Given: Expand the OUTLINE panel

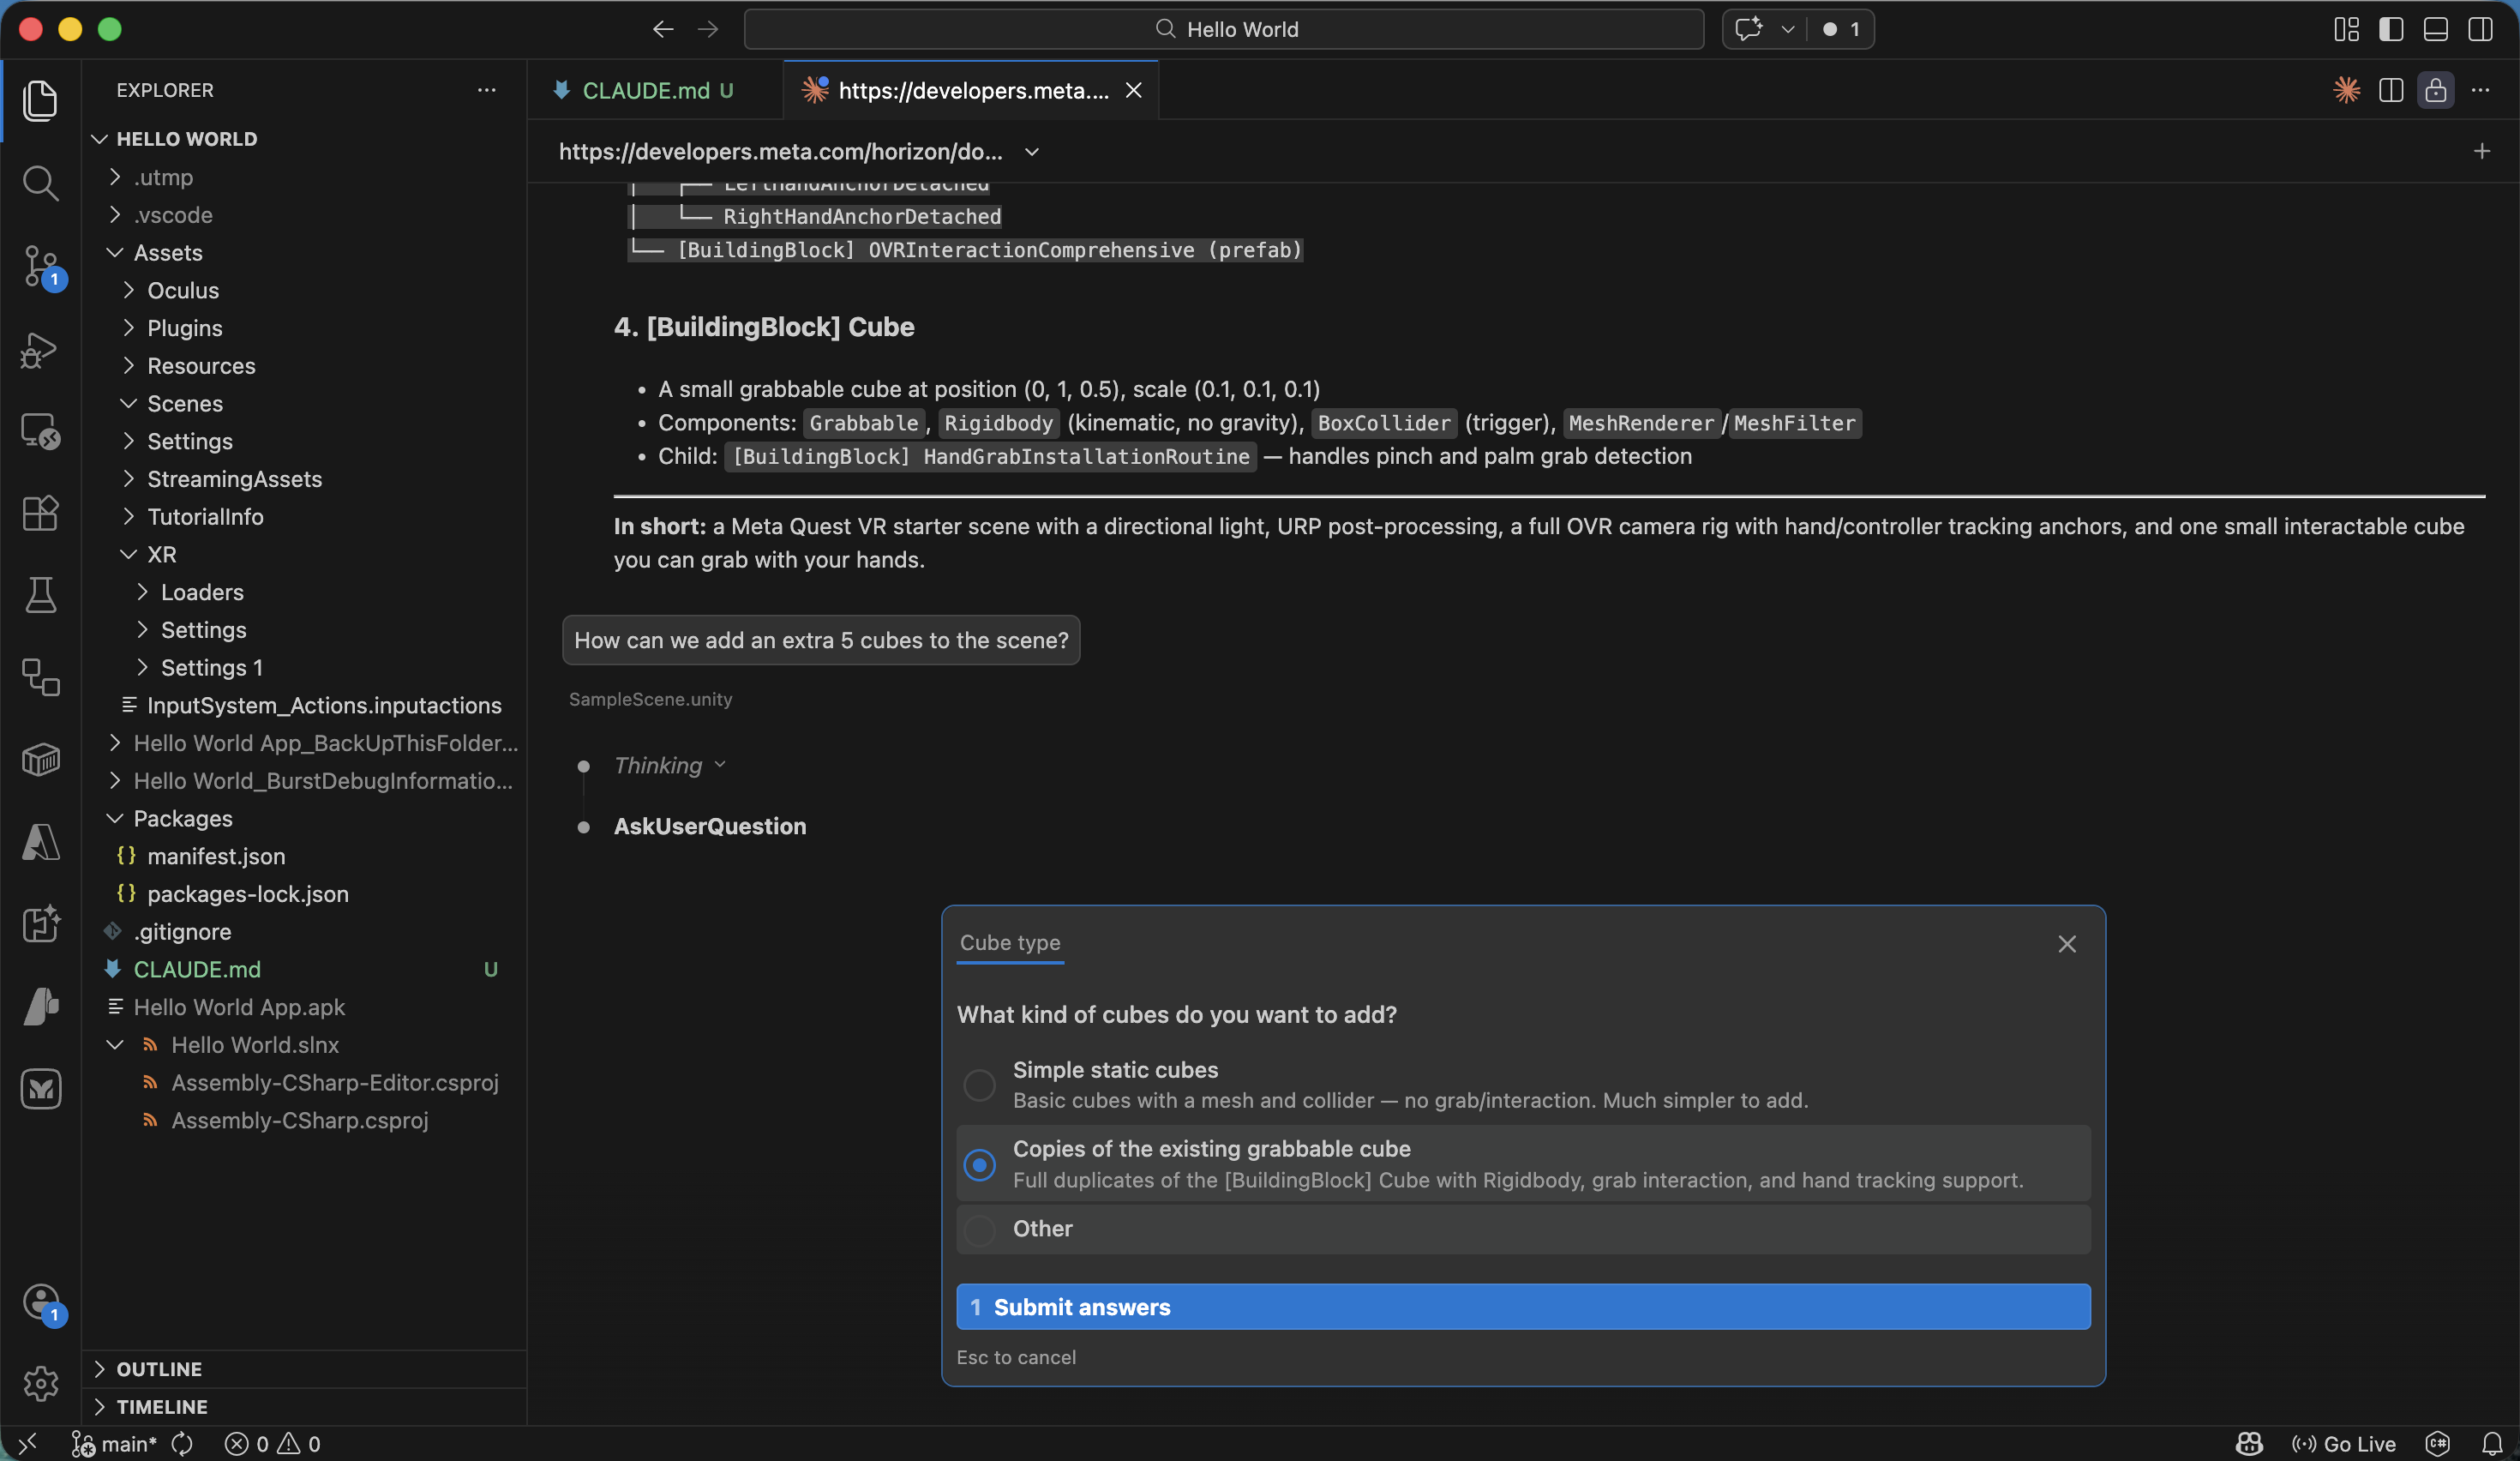Looking at the screenshot, I should click(x=159, y=1369).
